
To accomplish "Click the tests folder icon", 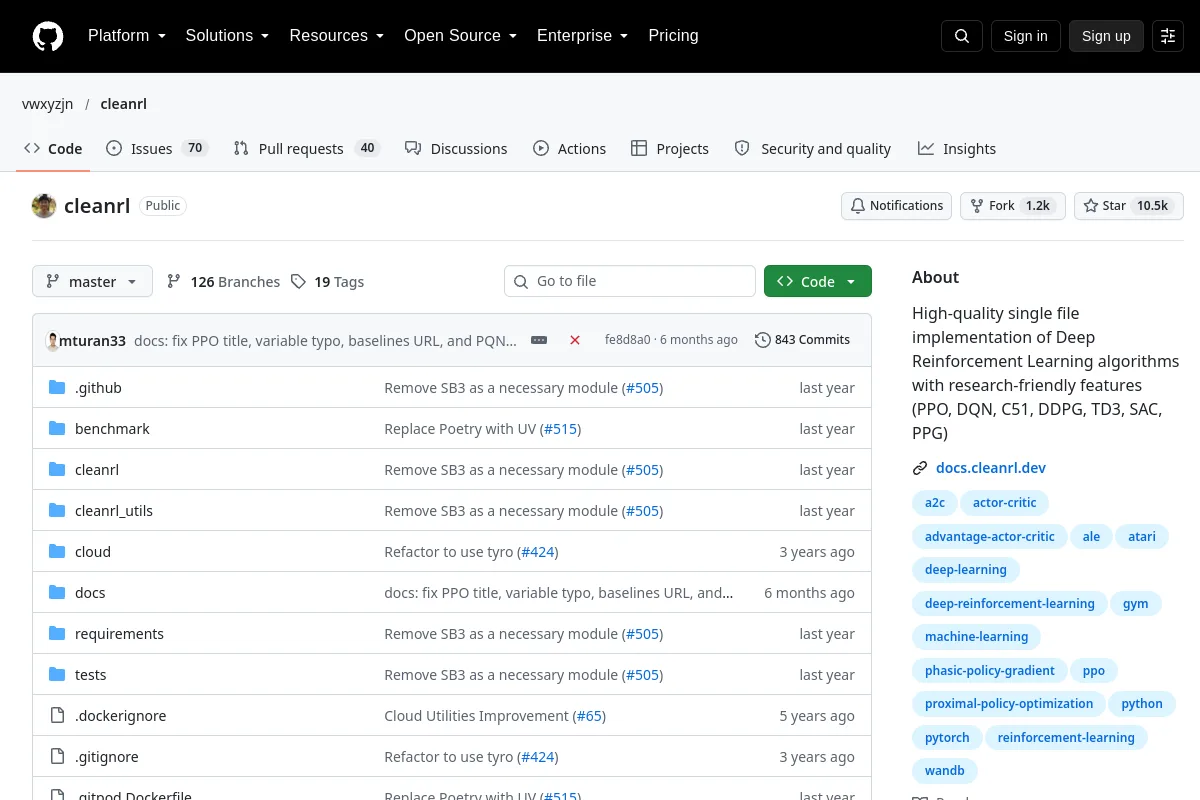I will [x=57, y=675].
